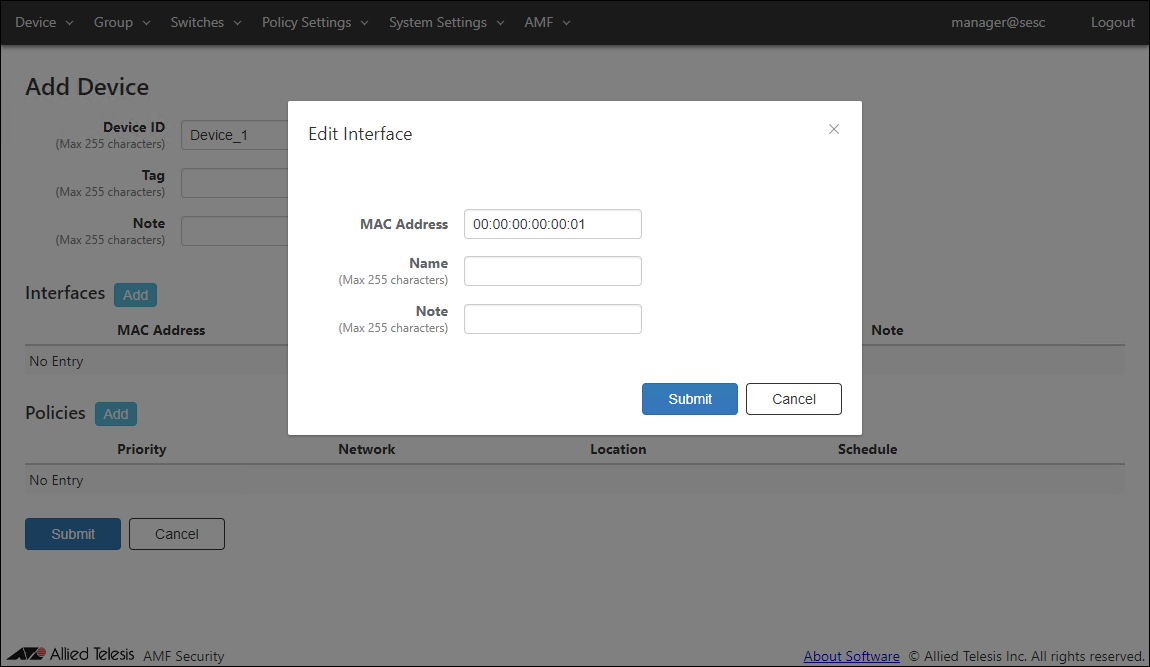Open the Device dropdown menu
Image resolution: width=1150 pixels, height=667 pixels.
pos(44,22)
